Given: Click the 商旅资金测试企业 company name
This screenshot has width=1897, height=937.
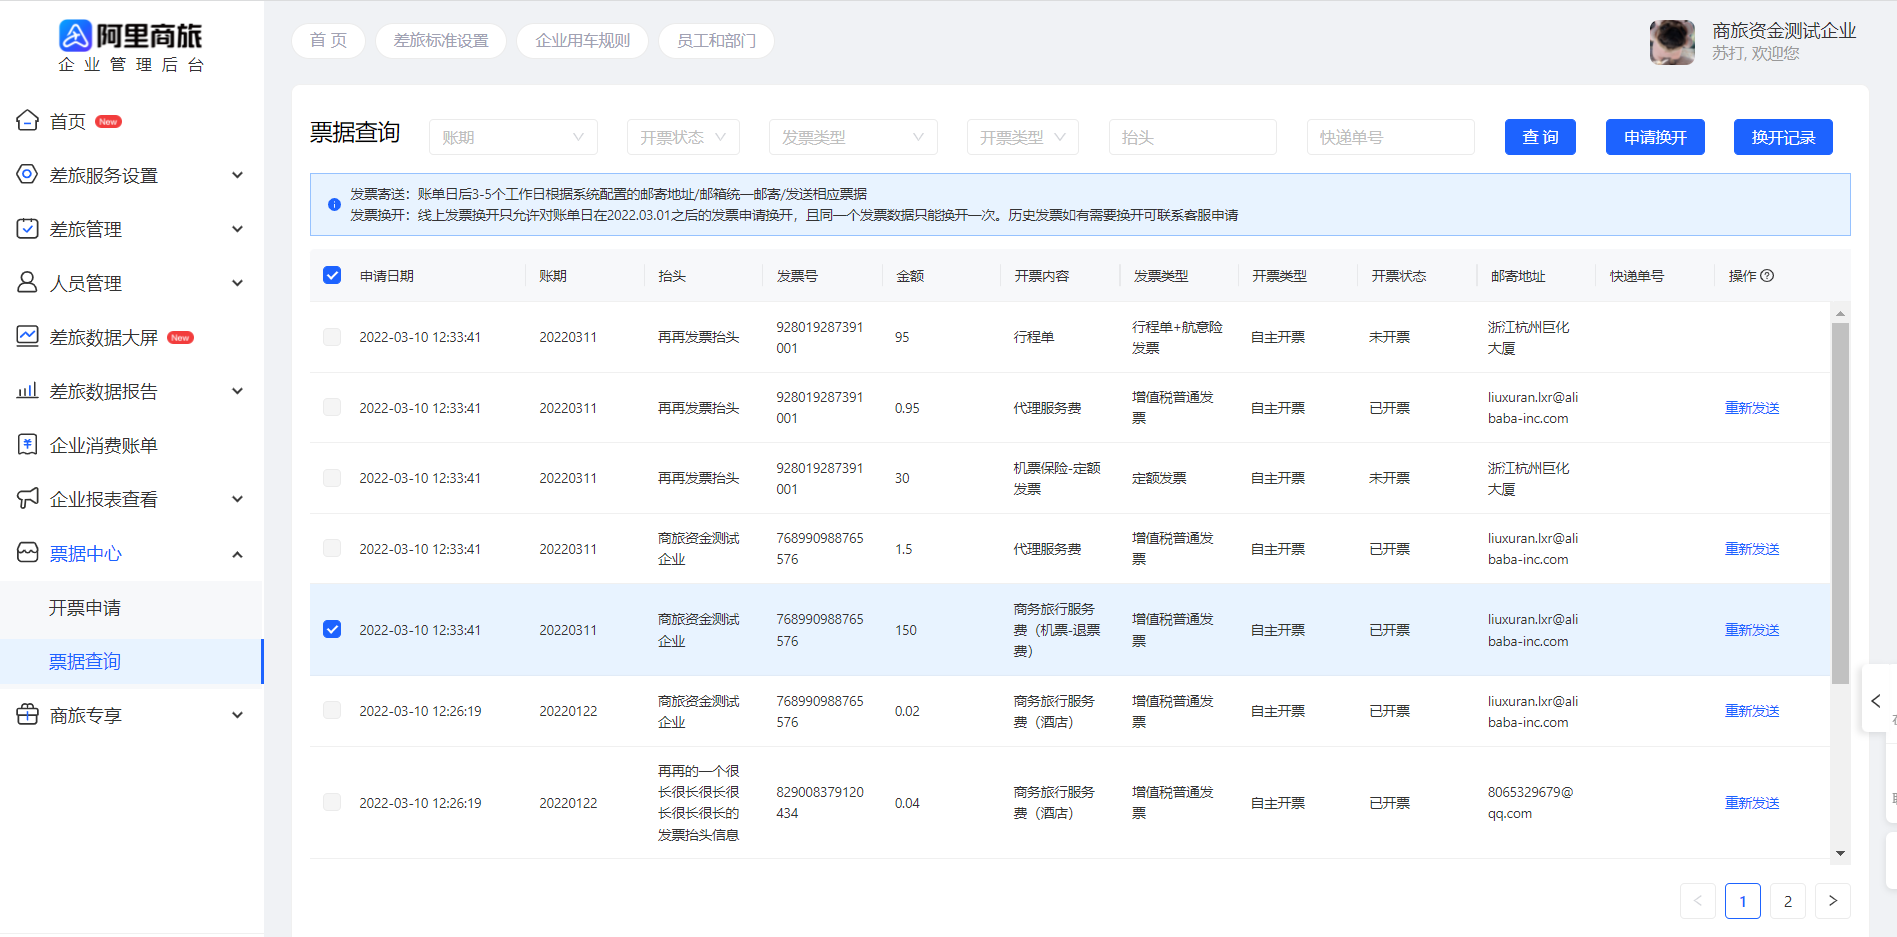Looking at the screenshot, I should pyautogui.click(x=1784, y=31).
